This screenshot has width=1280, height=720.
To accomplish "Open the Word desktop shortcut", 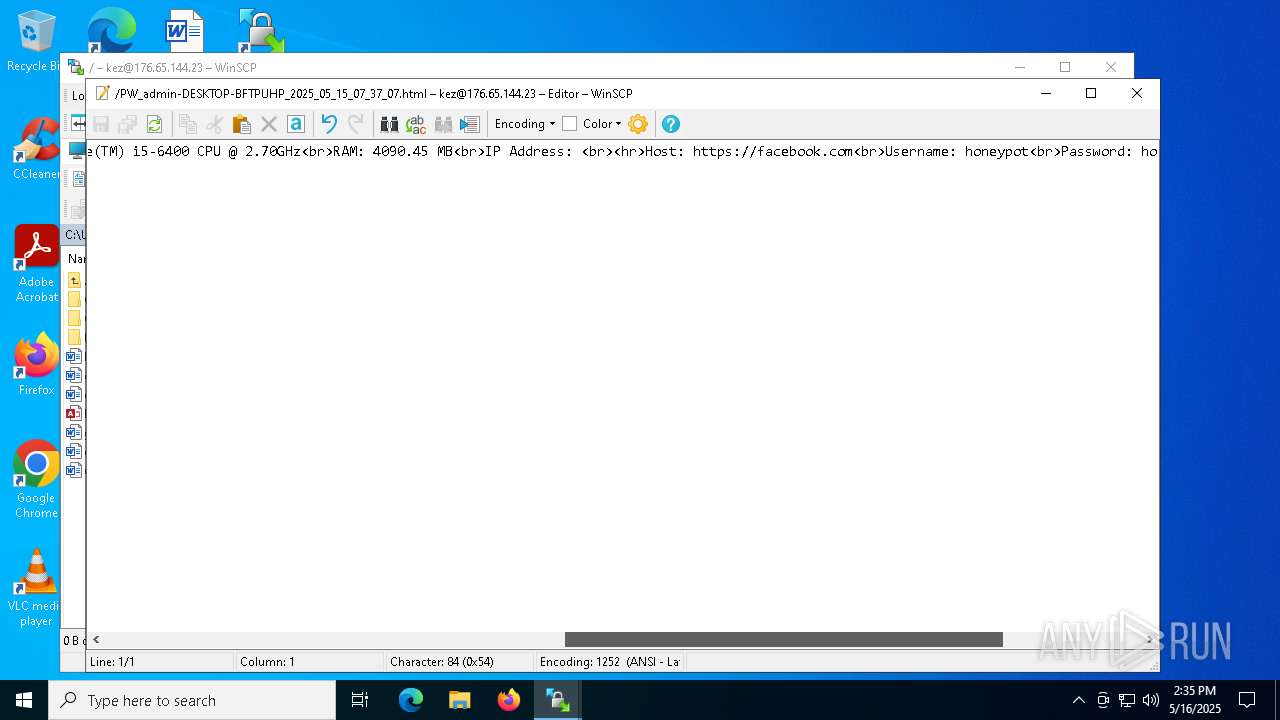I will tap(184, 30).
